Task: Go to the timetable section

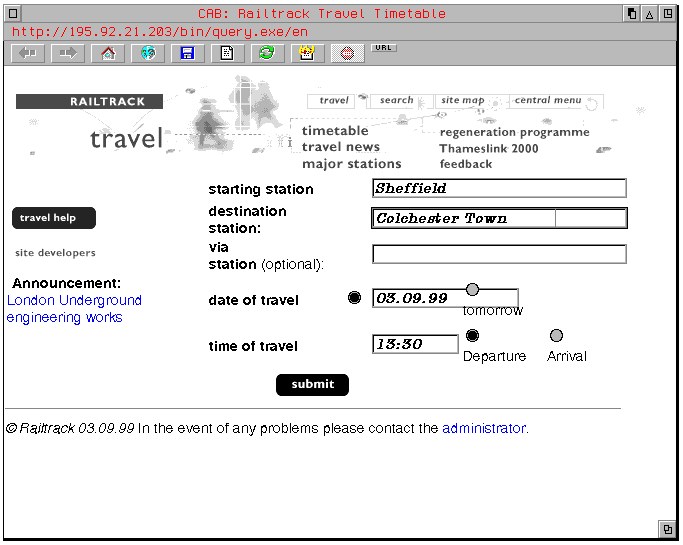Action: tap(335, 131)
